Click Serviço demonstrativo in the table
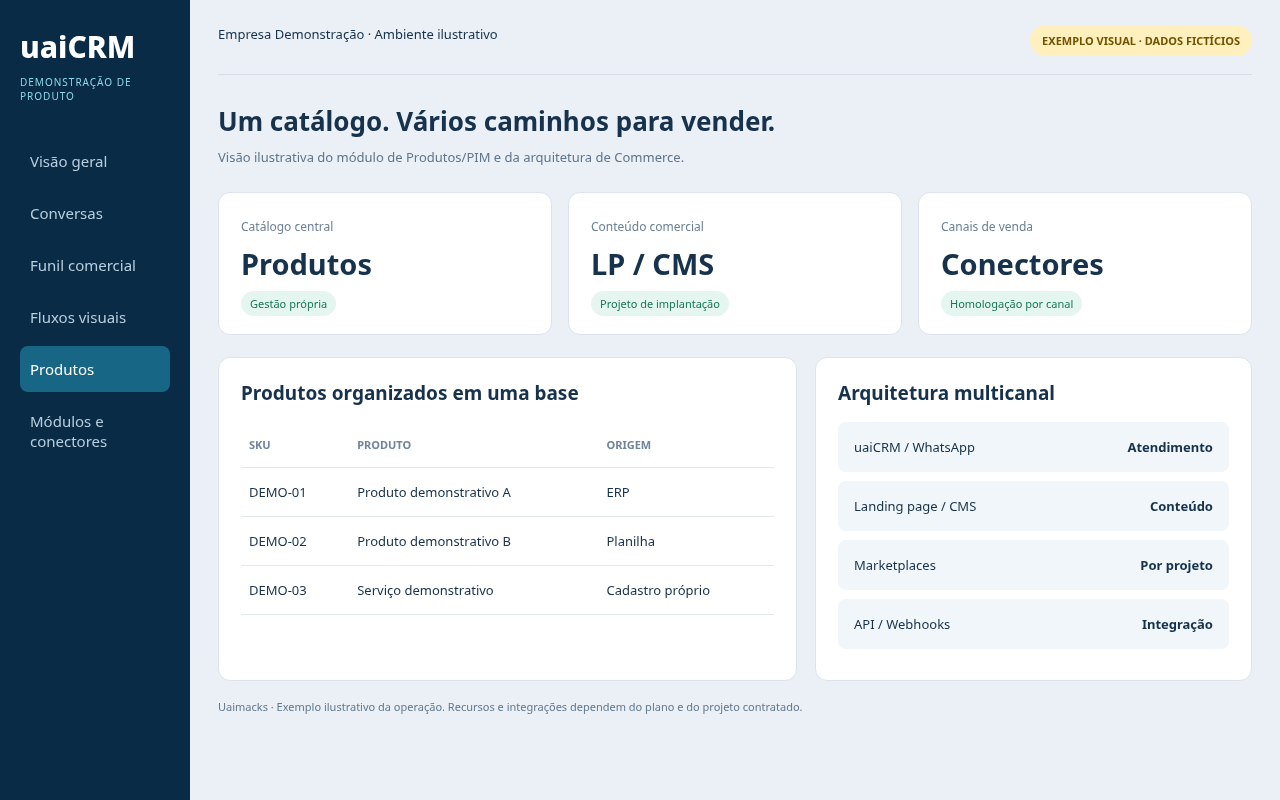The width and height of the screenshot is (1280, 800). [x=425, y=590]
